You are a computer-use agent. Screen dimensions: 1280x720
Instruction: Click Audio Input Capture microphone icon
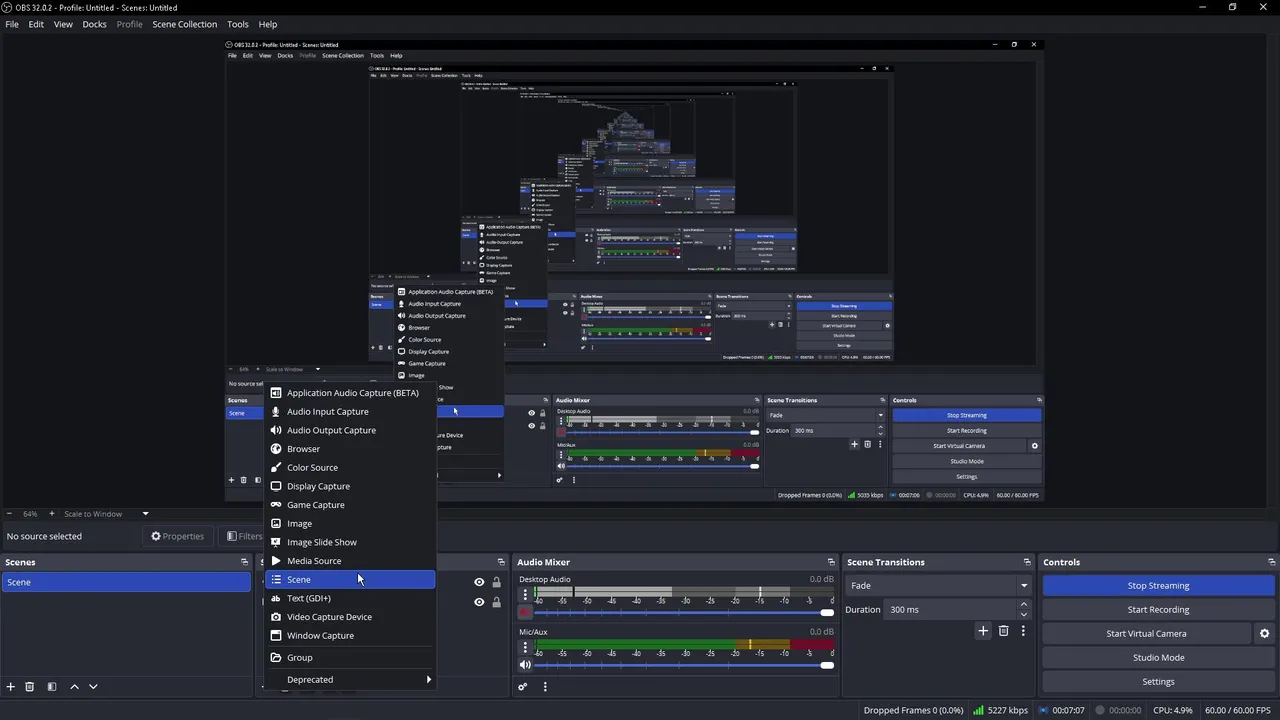(276, 412)
